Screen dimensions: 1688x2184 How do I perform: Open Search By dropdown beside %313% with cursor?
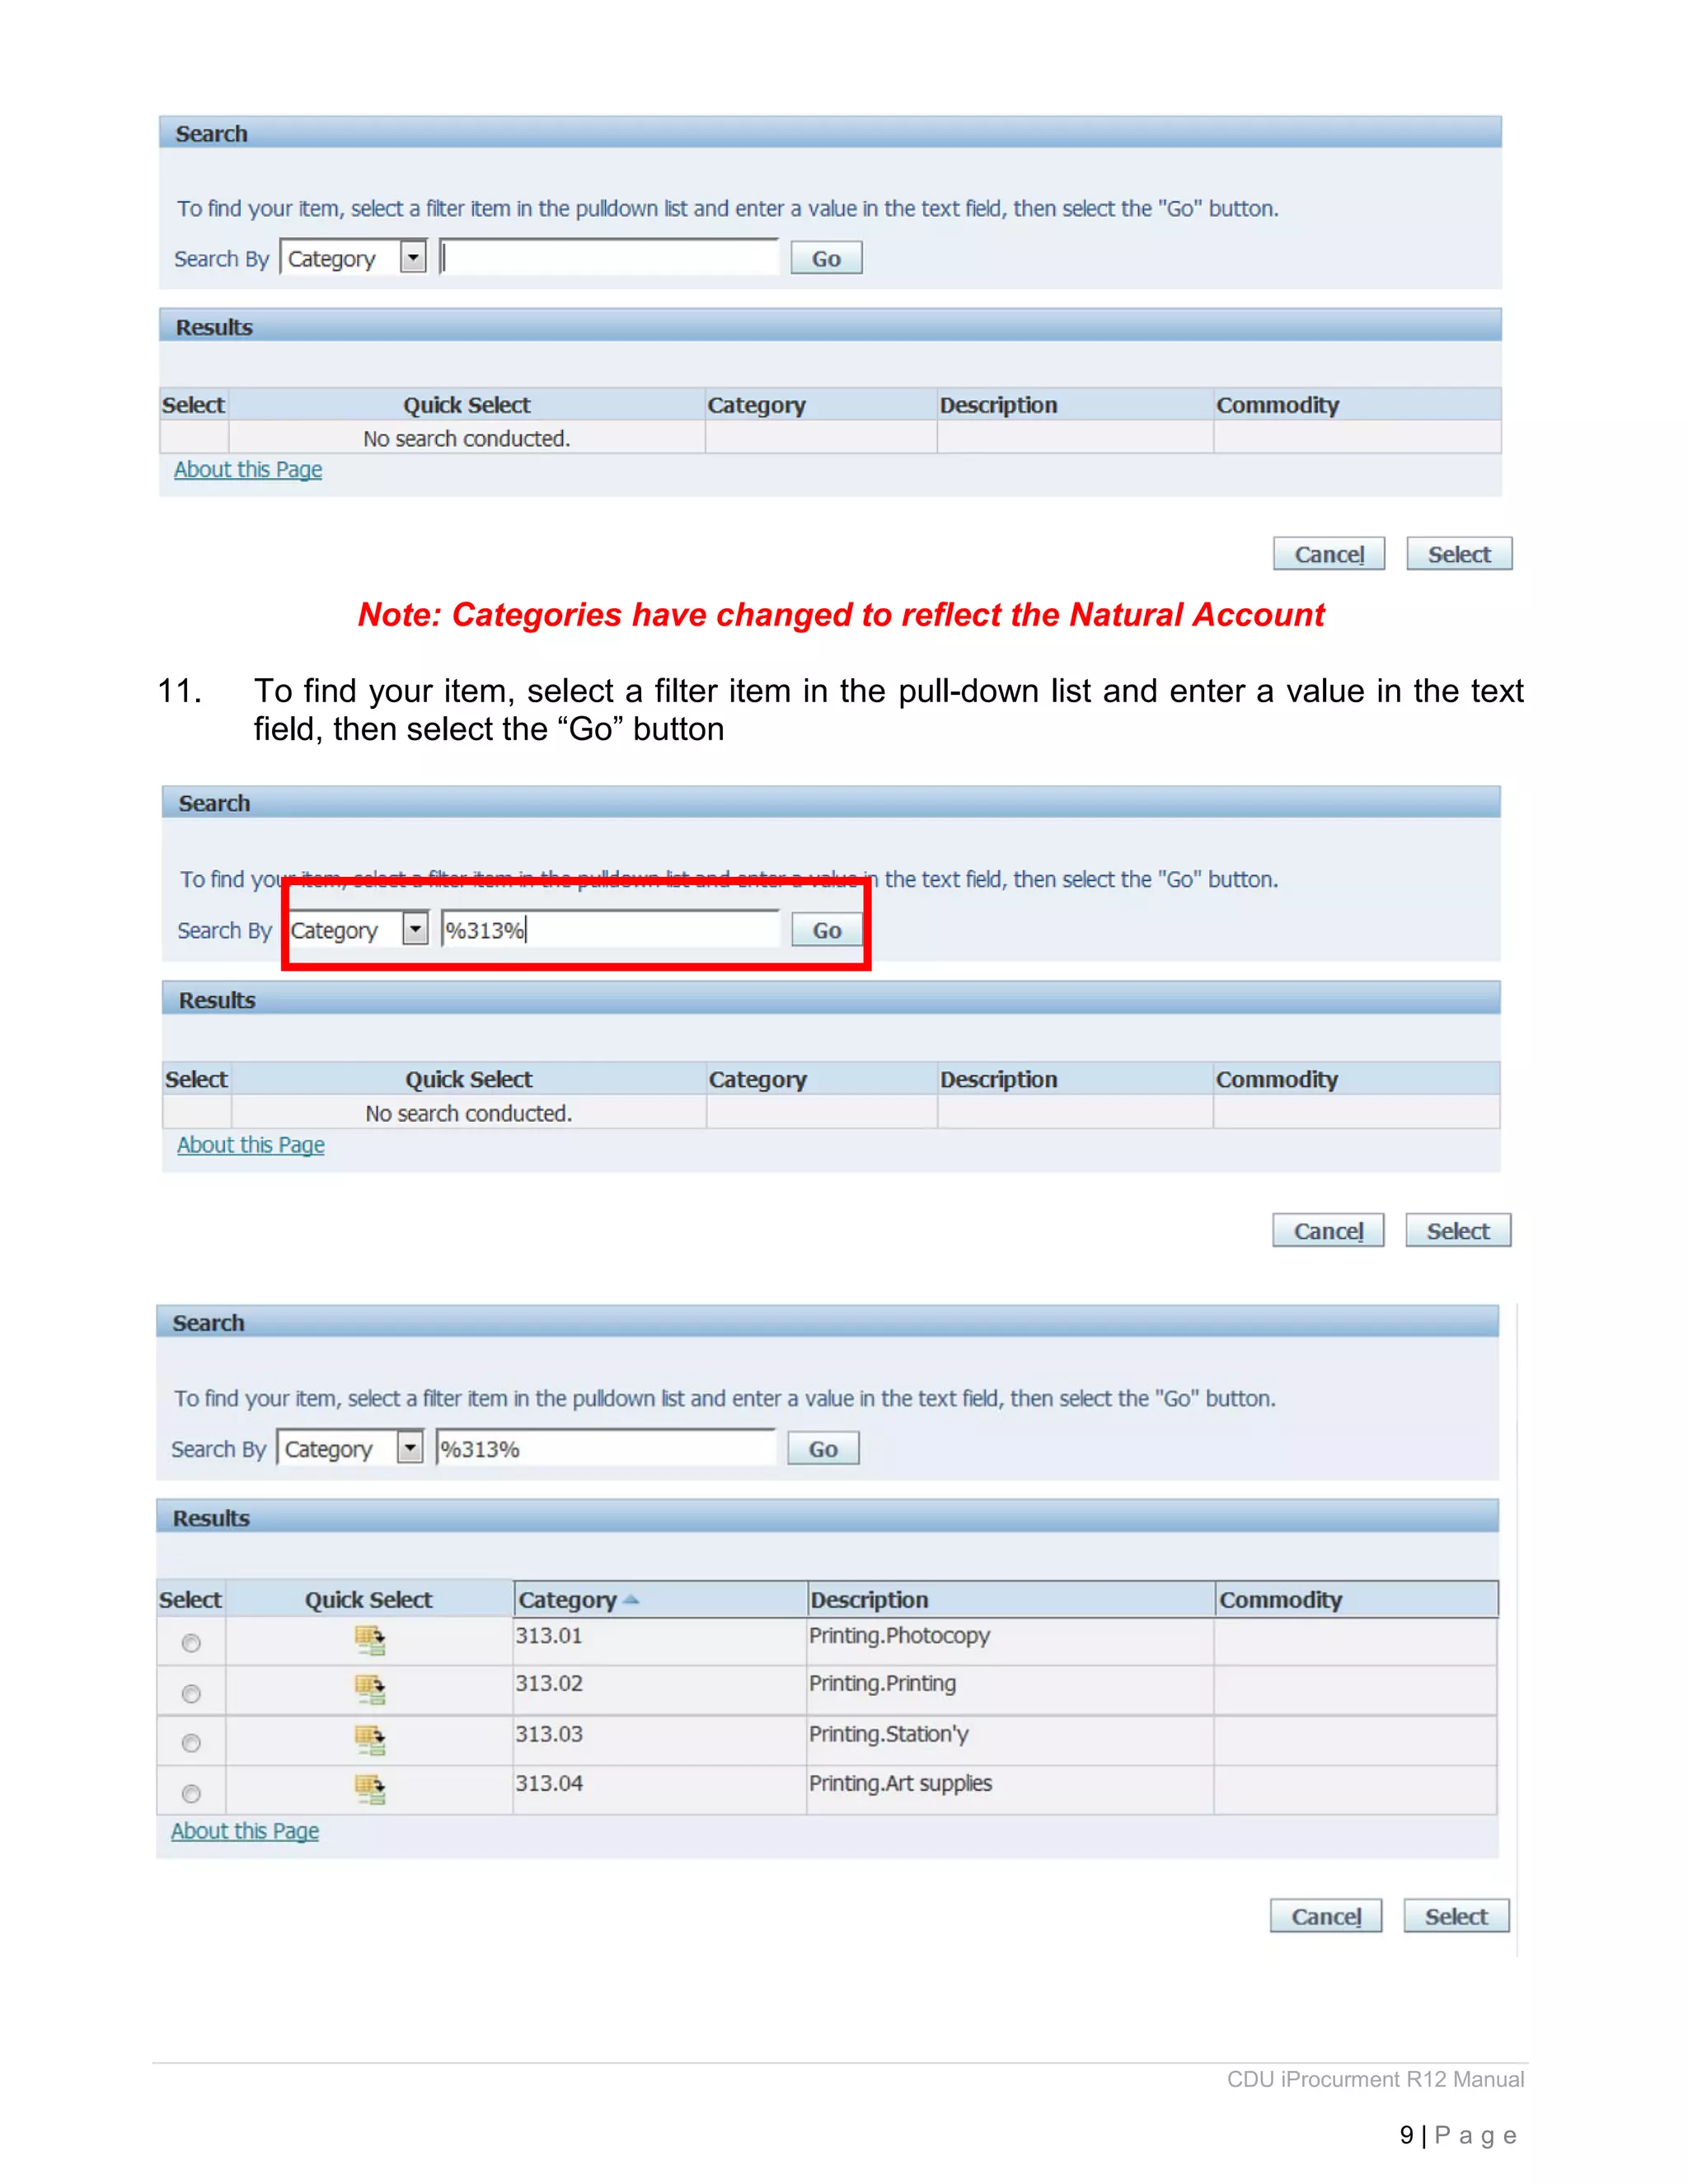(x=415, y=929)
